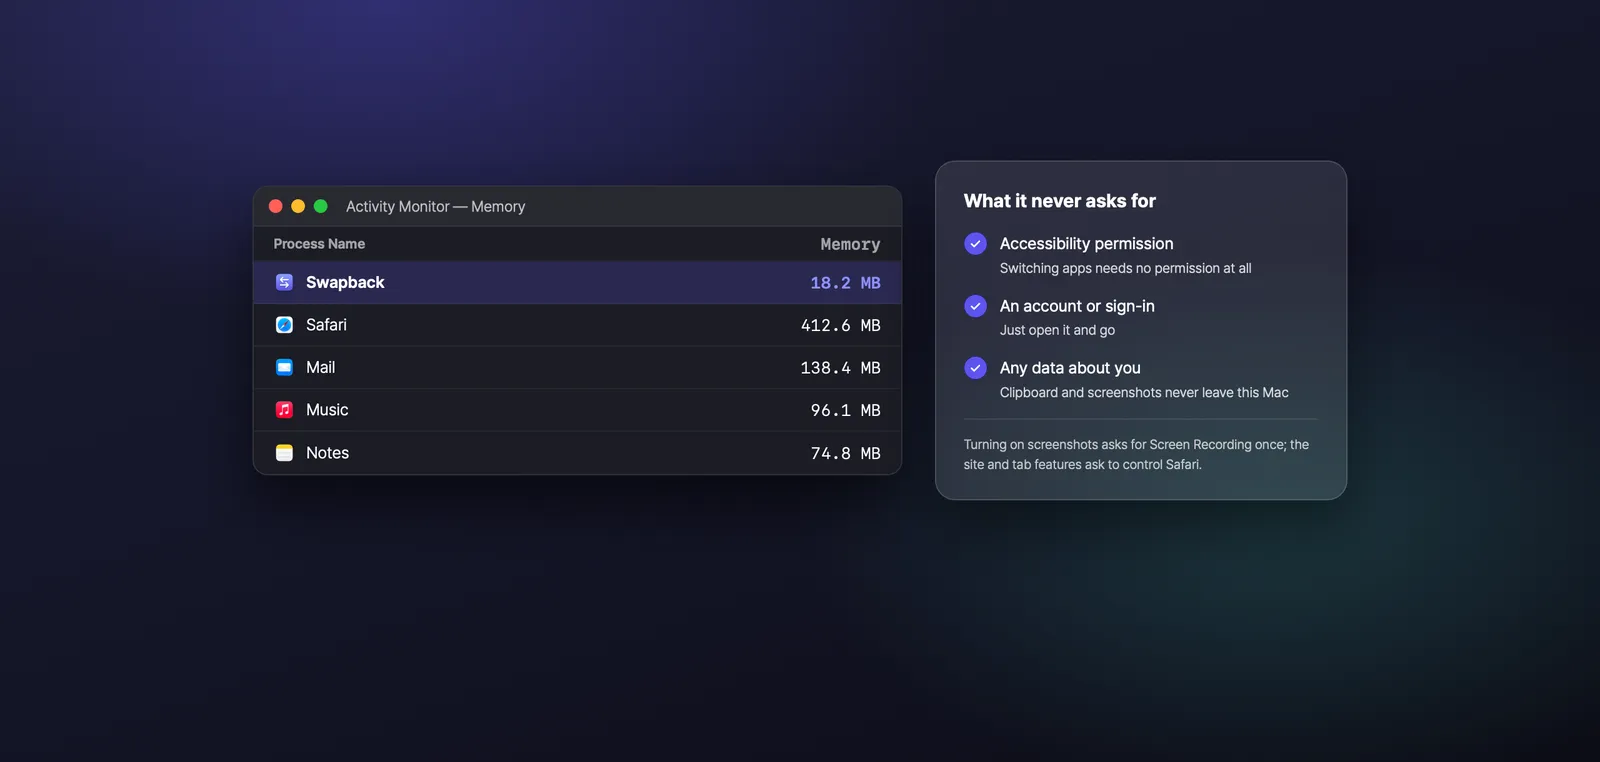Click the checkmark beside Any data about you
The height and width of the screenshot is (762, 1600).
[975, 368]
